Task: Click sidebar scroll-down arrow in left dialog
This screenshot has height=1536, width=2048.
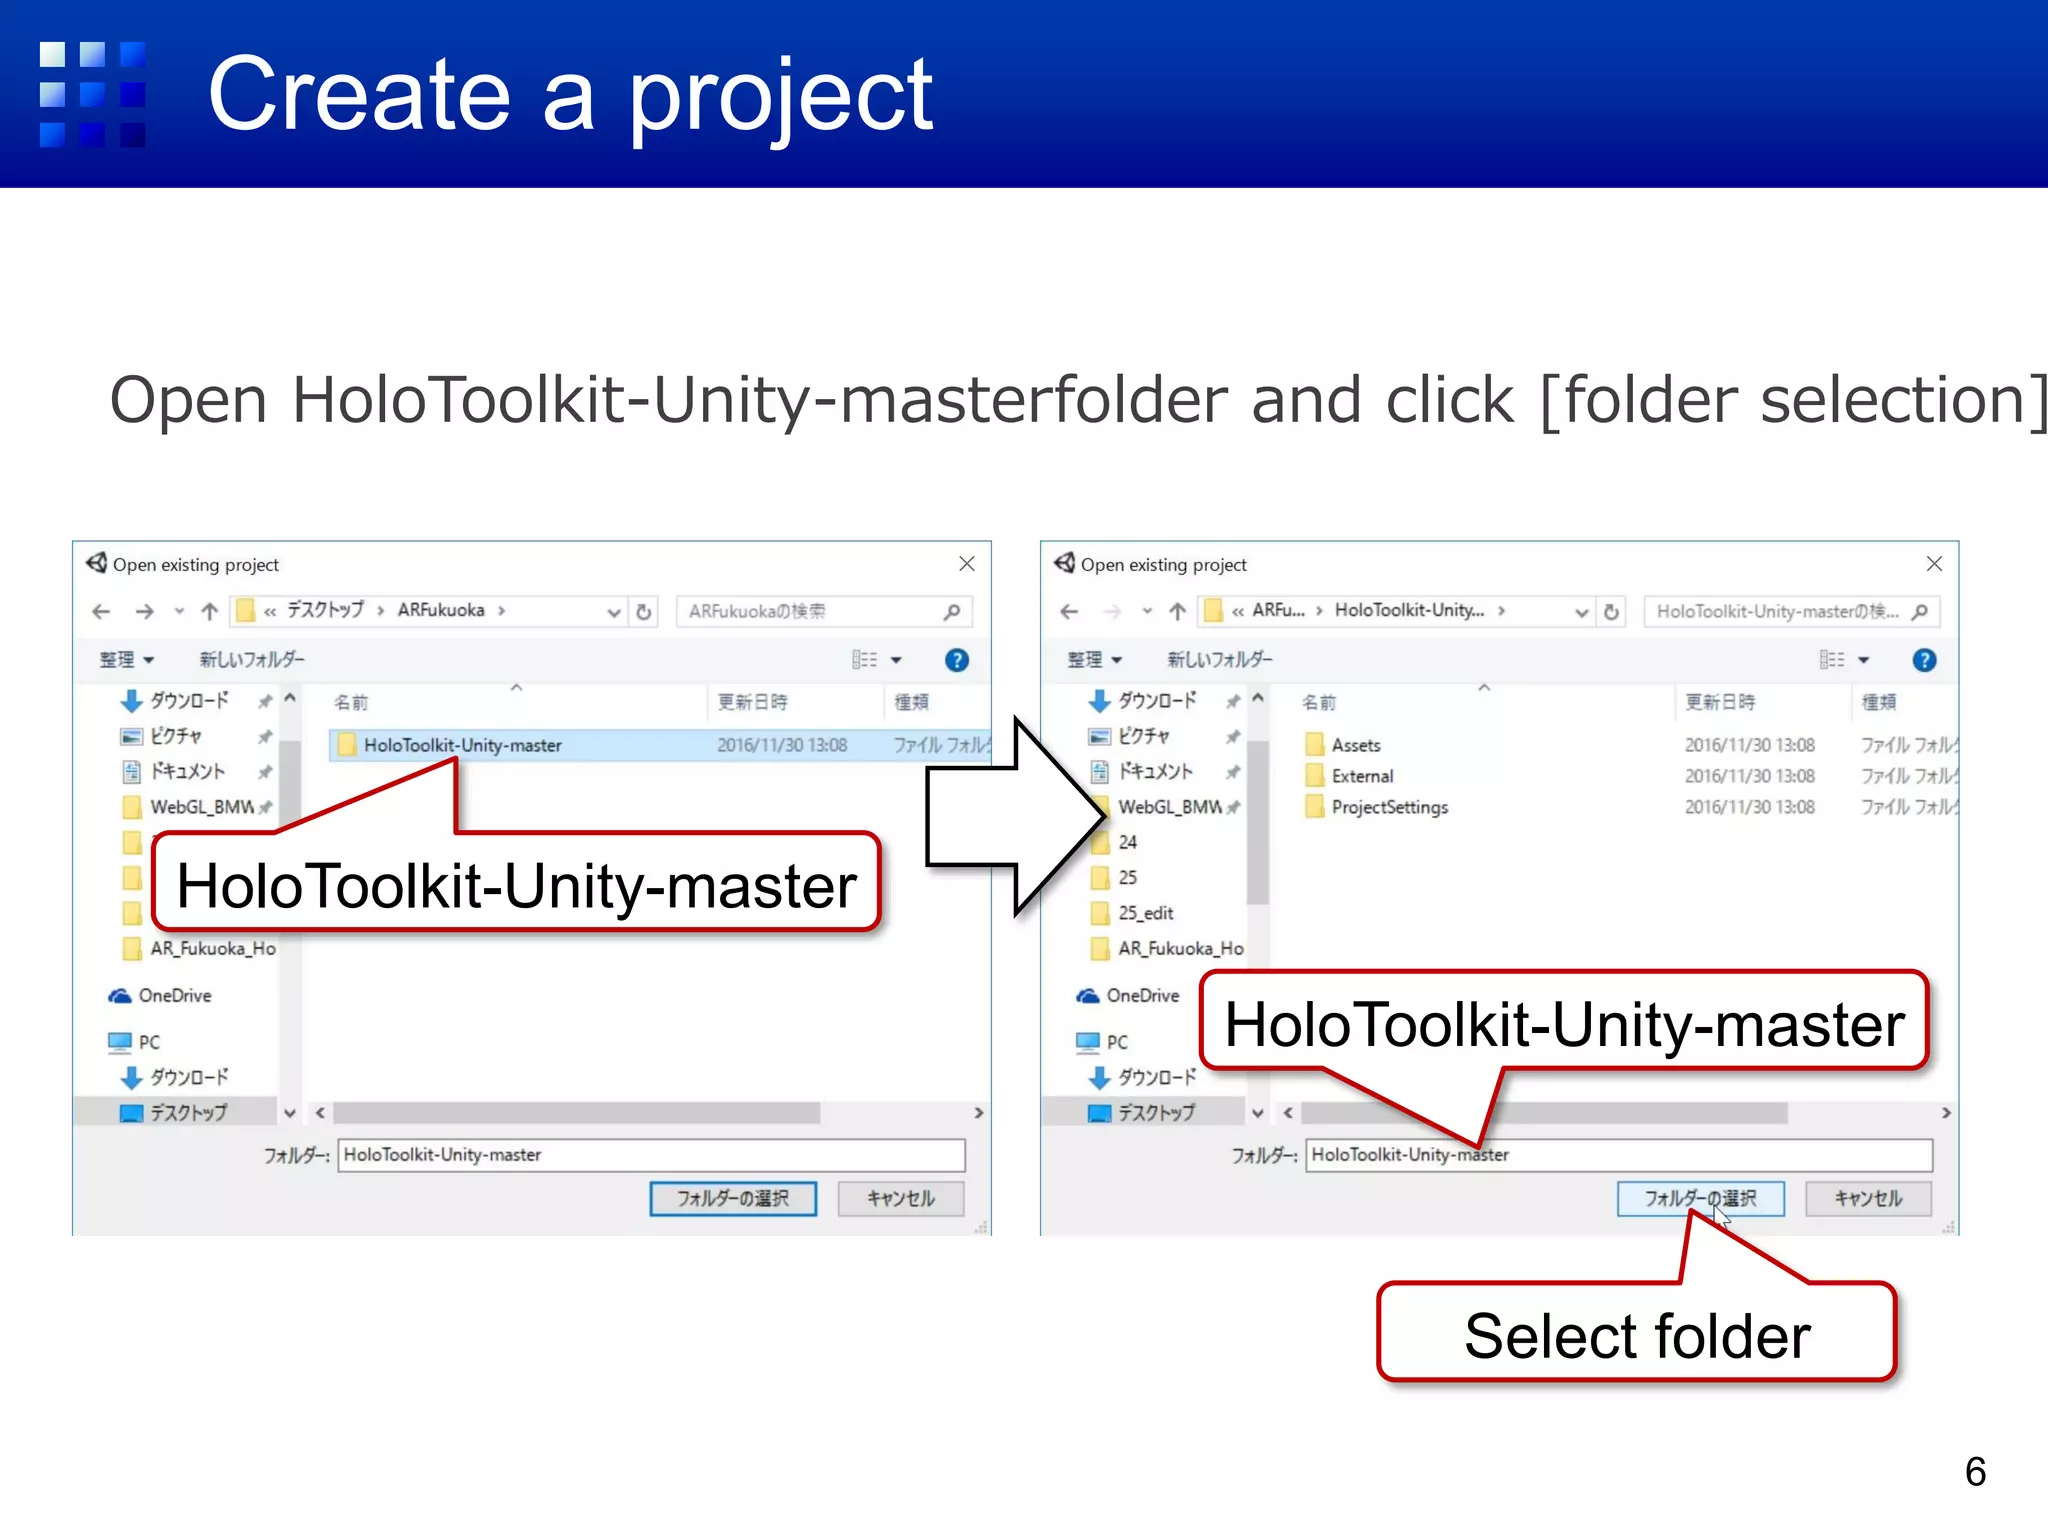Action: point(290,1113)
